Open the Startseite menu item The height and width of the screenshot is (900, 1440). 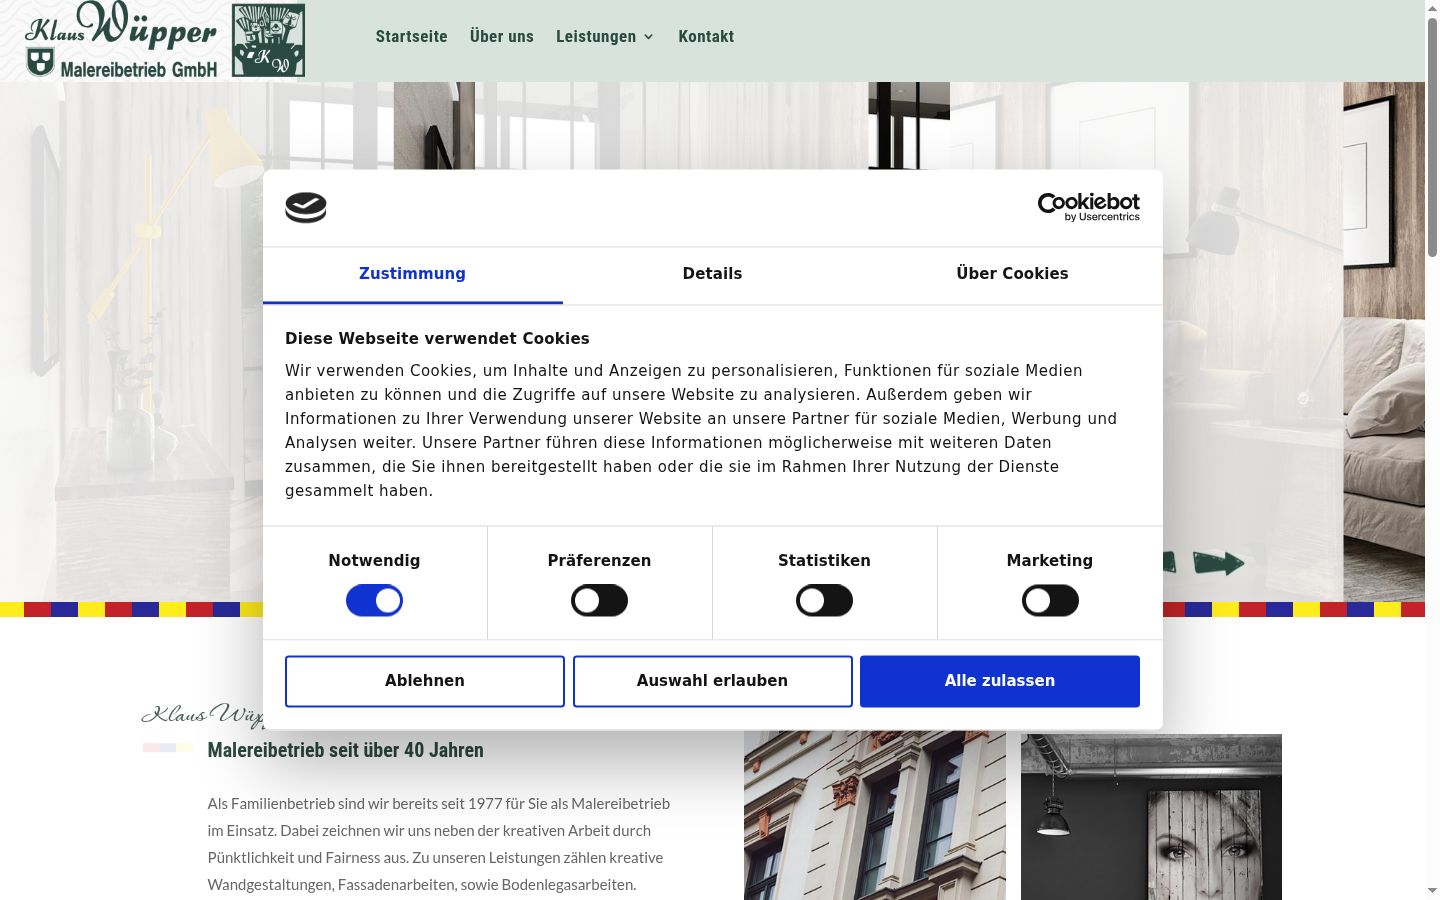click(x=412, y=36)
